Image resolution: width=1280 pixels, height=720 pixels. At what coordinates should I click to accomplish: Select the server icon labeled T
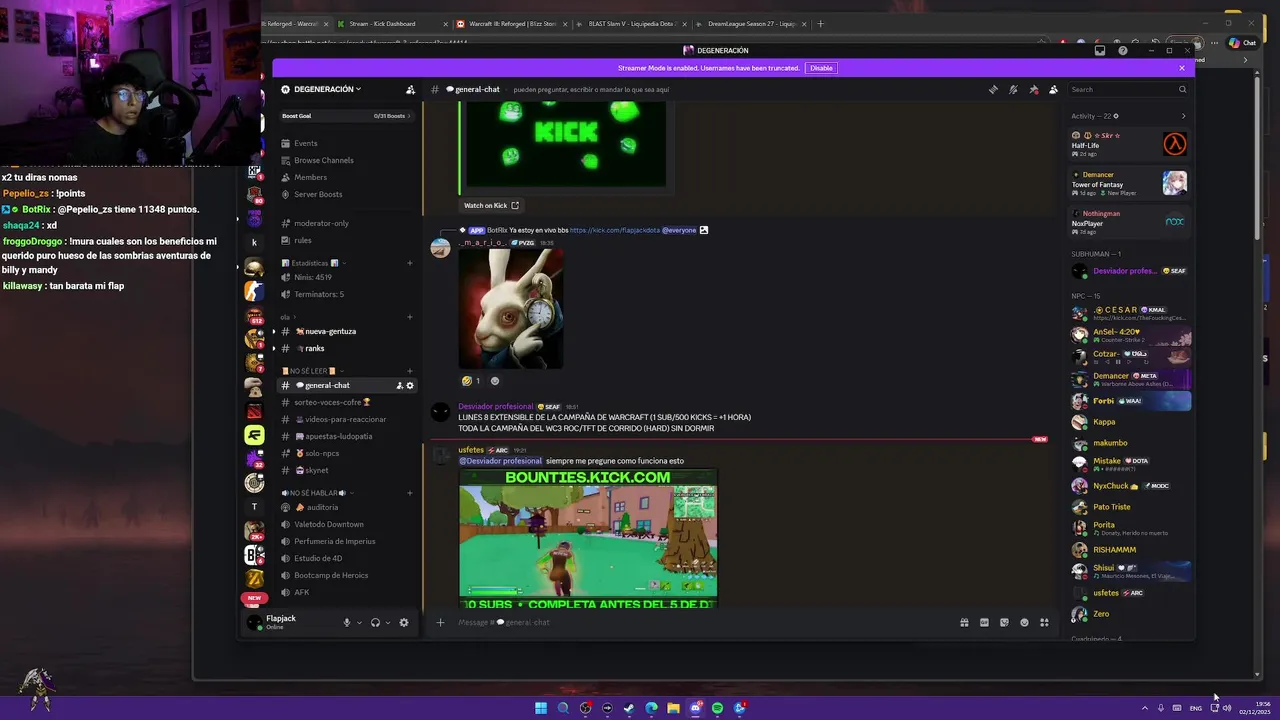click(x=254, y=506)
